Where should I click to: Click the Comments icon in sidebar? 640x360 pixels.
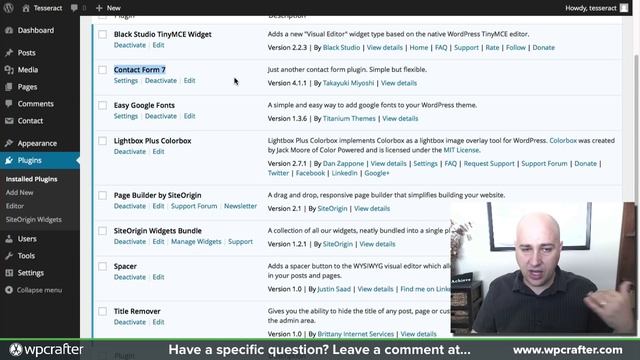(x=9, y=104)
